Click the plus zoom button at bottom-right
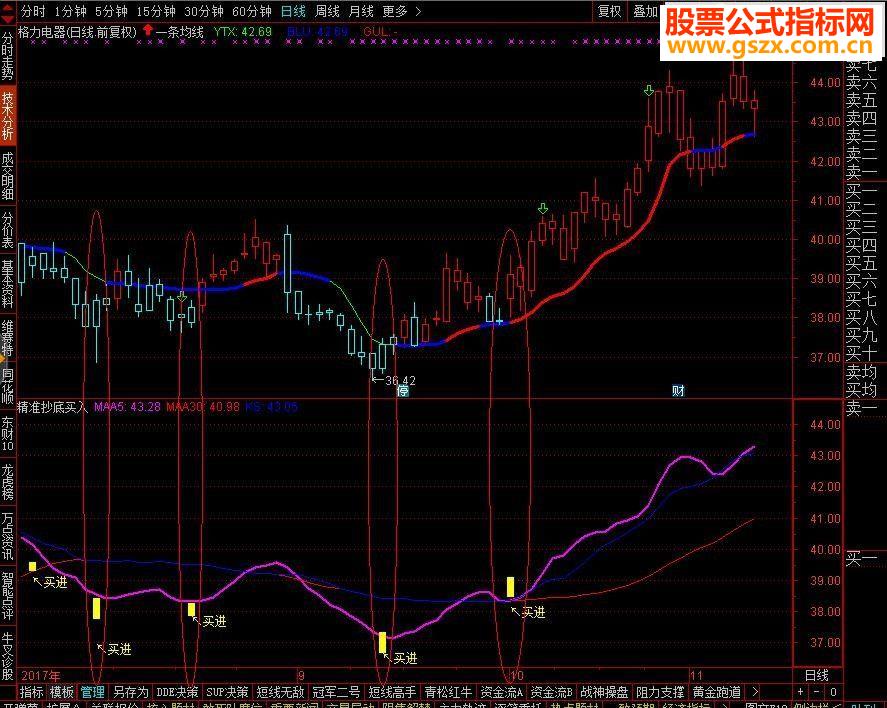The image size is (887, 708). pyautogui.click(x=800, y=692)
